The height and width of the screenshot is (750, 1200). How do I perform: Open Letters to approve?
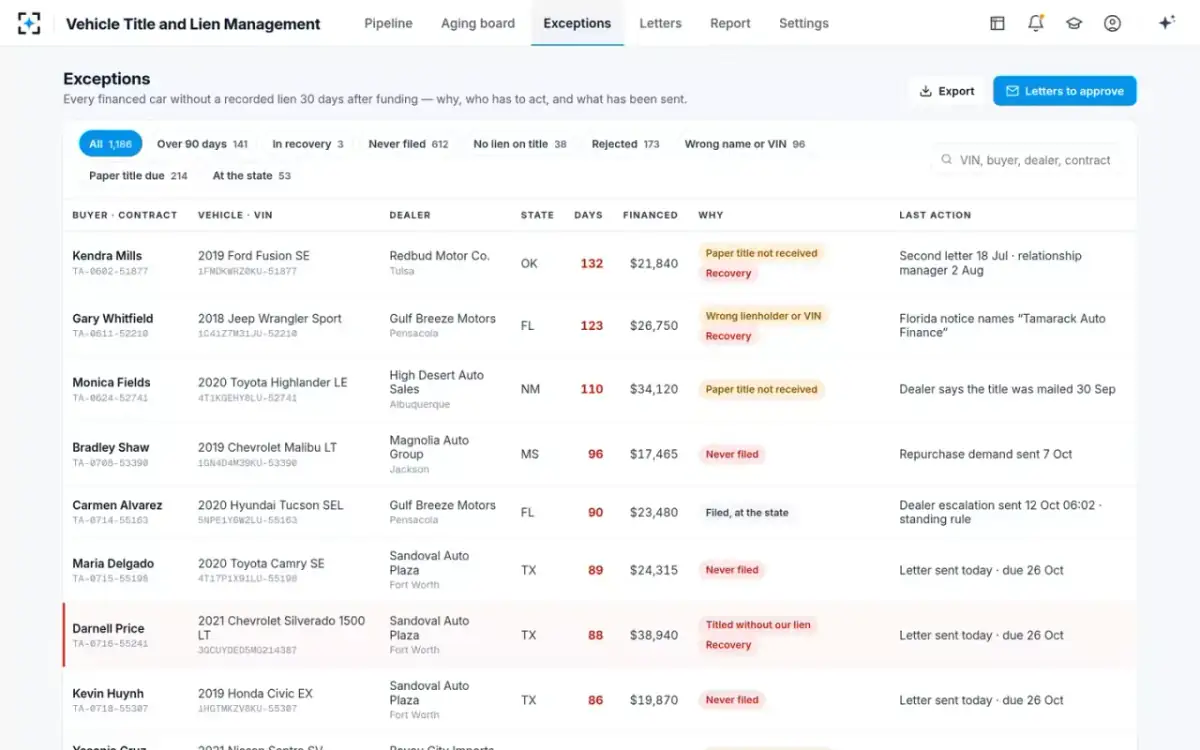point(1065,91)
